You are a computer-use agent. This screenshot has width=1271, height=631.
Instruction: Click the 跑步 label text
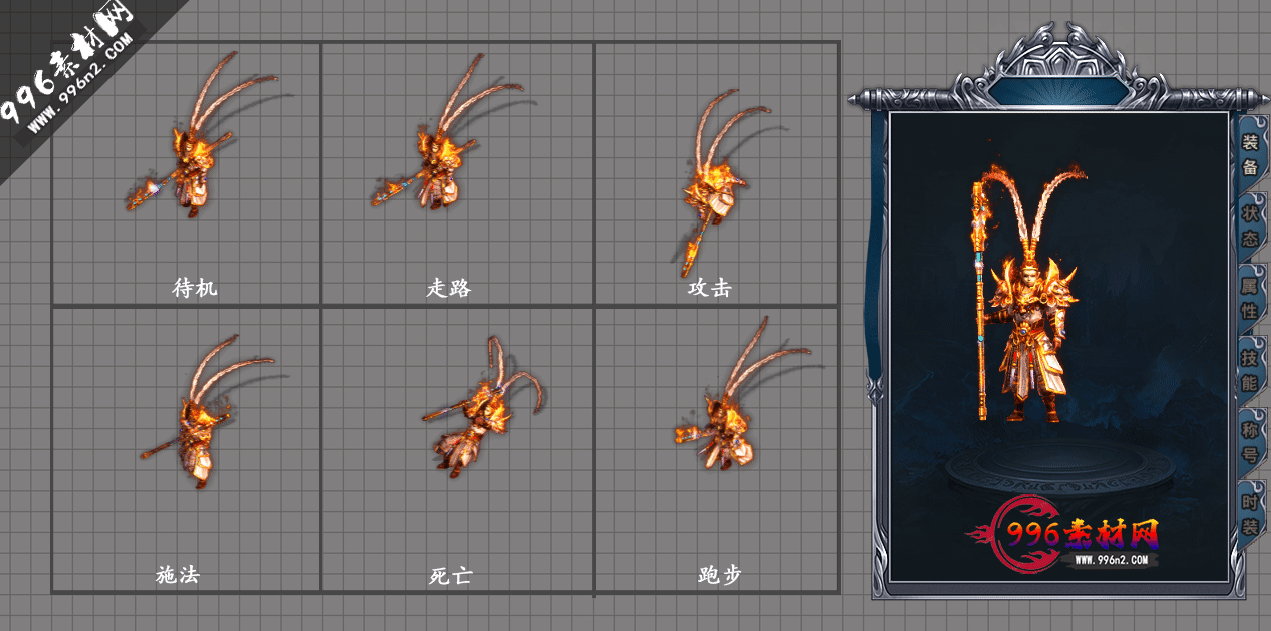click(720, 575)
